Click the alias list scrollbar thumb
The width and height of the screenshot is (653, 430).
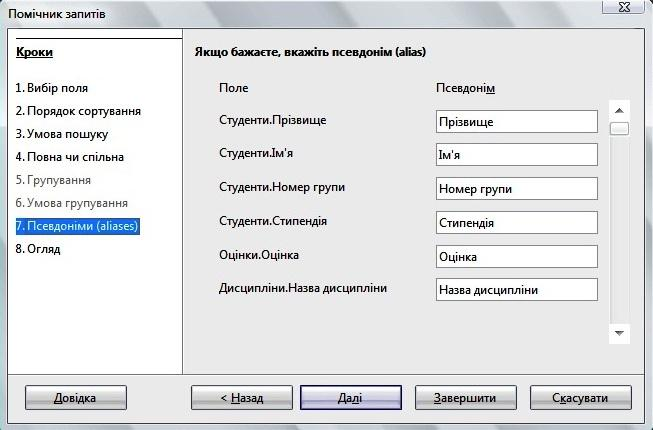[x=619, y=128]
